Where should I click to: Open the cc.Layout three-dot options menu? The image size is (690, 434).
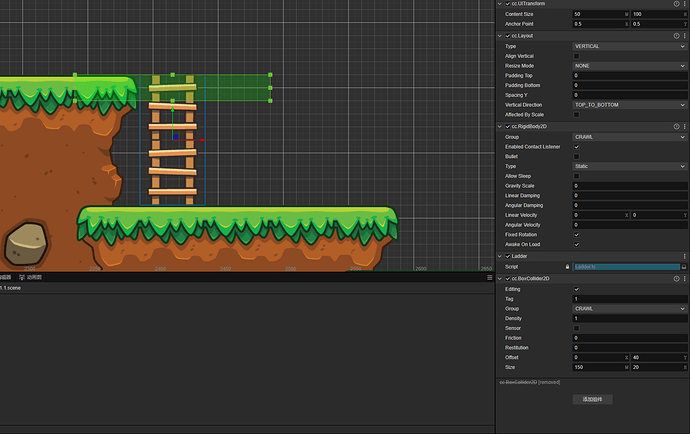tap(683, 35)
